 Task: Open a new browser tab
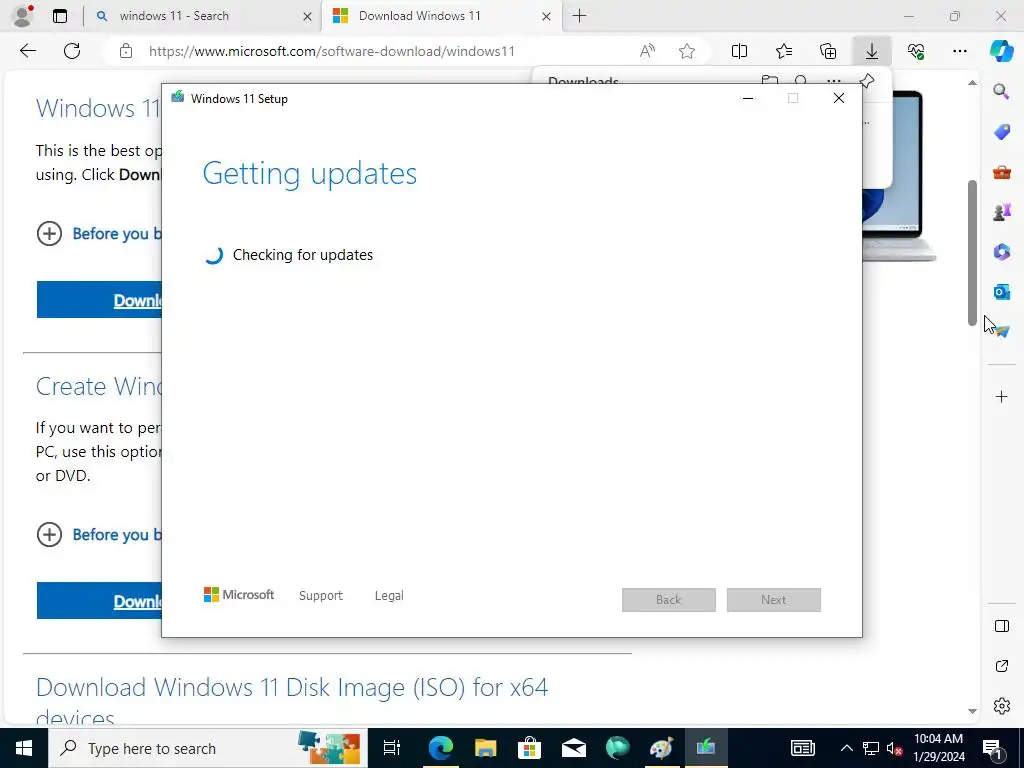coord(579,16)
